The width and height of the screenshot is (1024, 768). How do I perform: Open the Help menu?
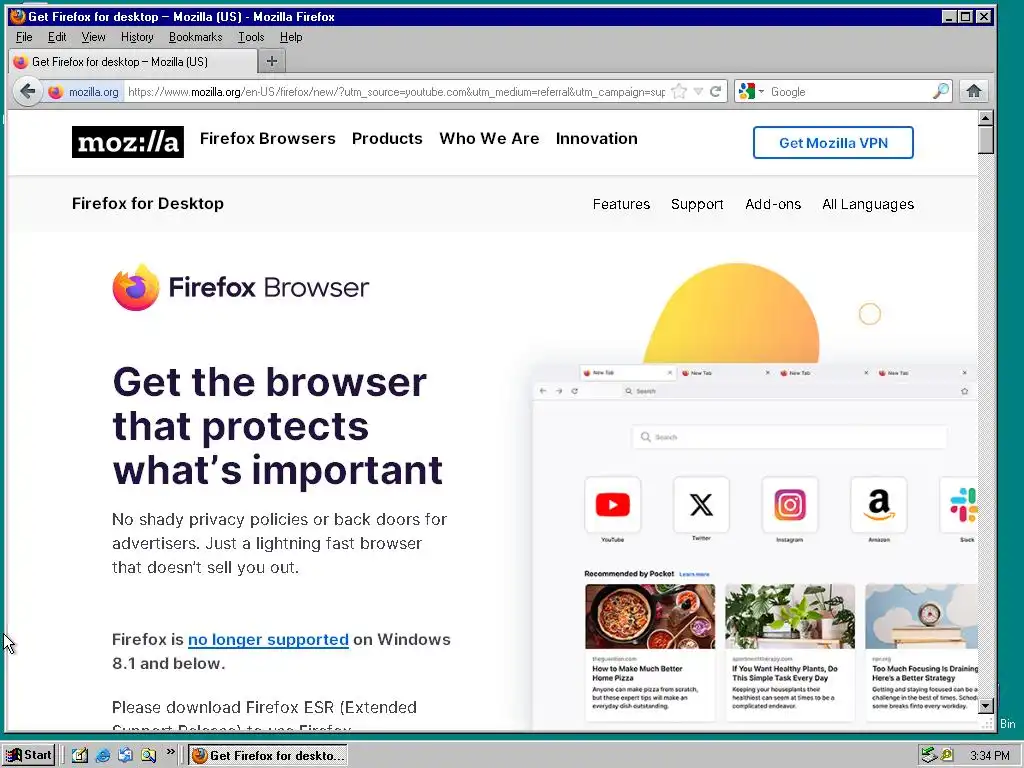click(291, 37)
